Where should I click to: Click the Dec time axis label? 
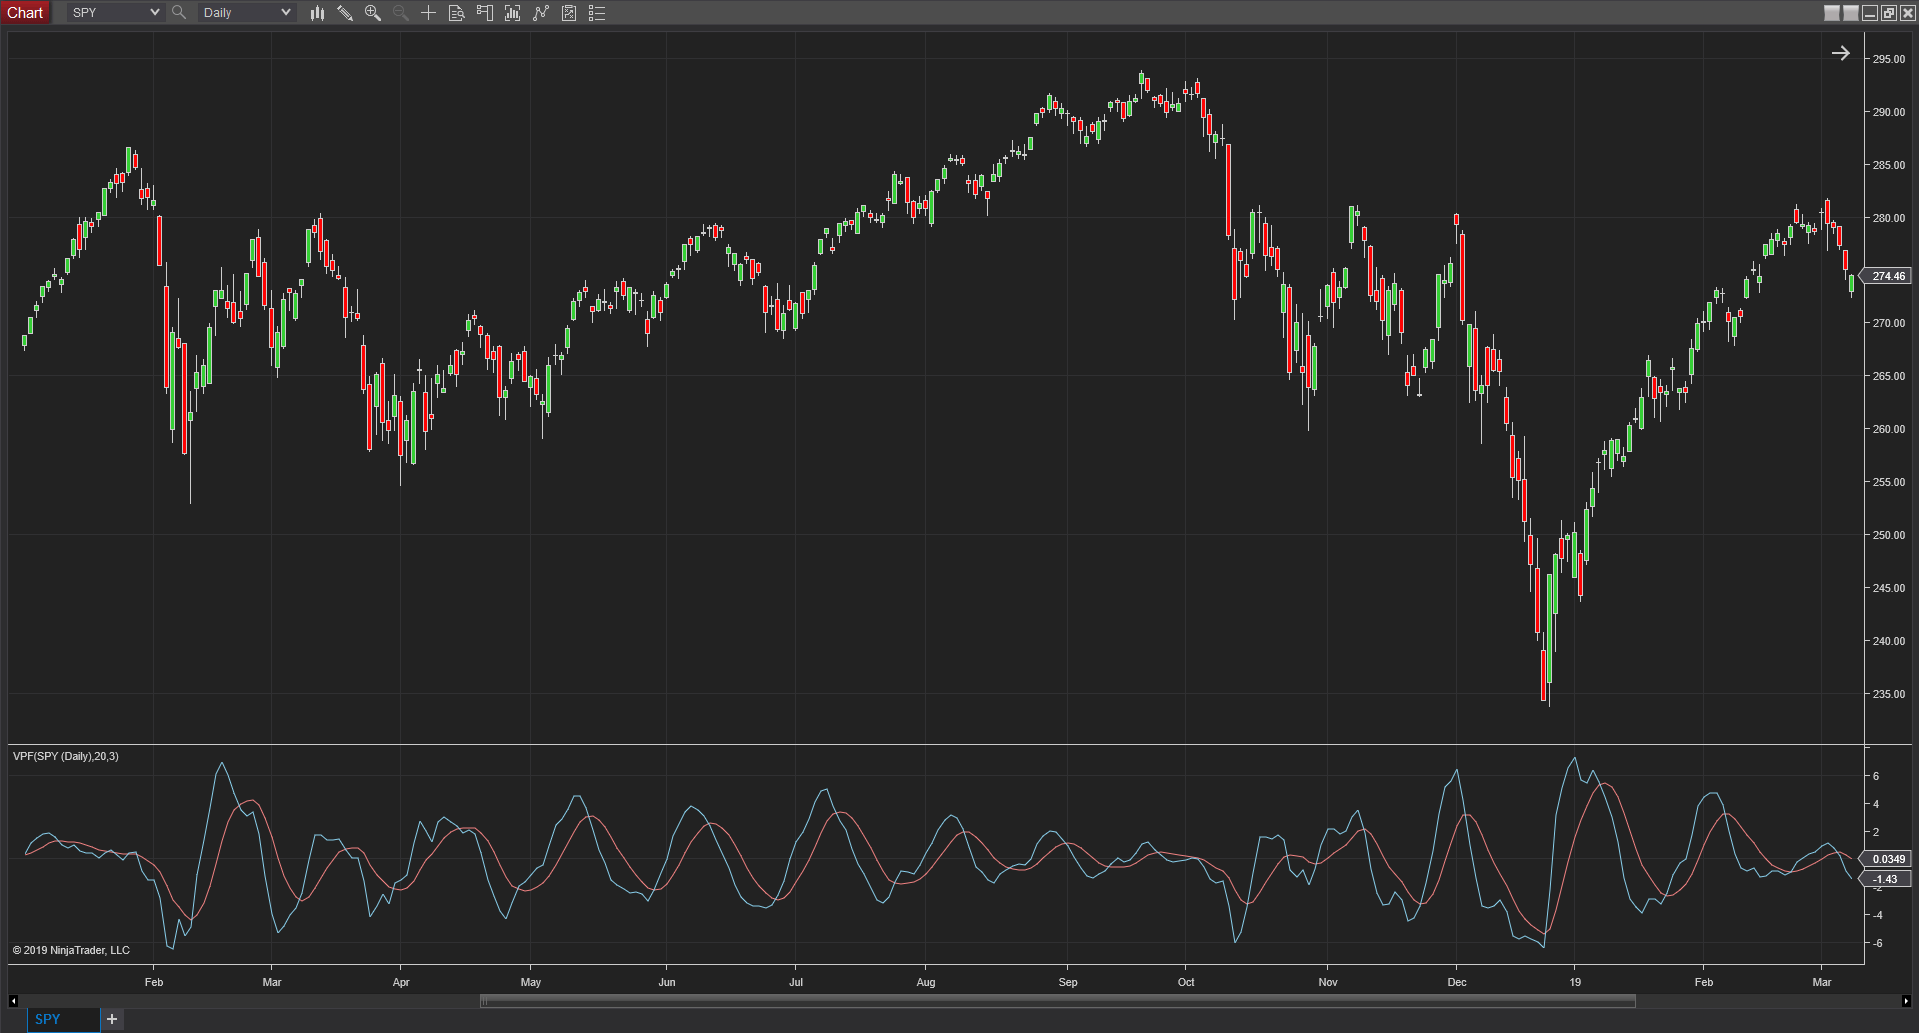1457,982
